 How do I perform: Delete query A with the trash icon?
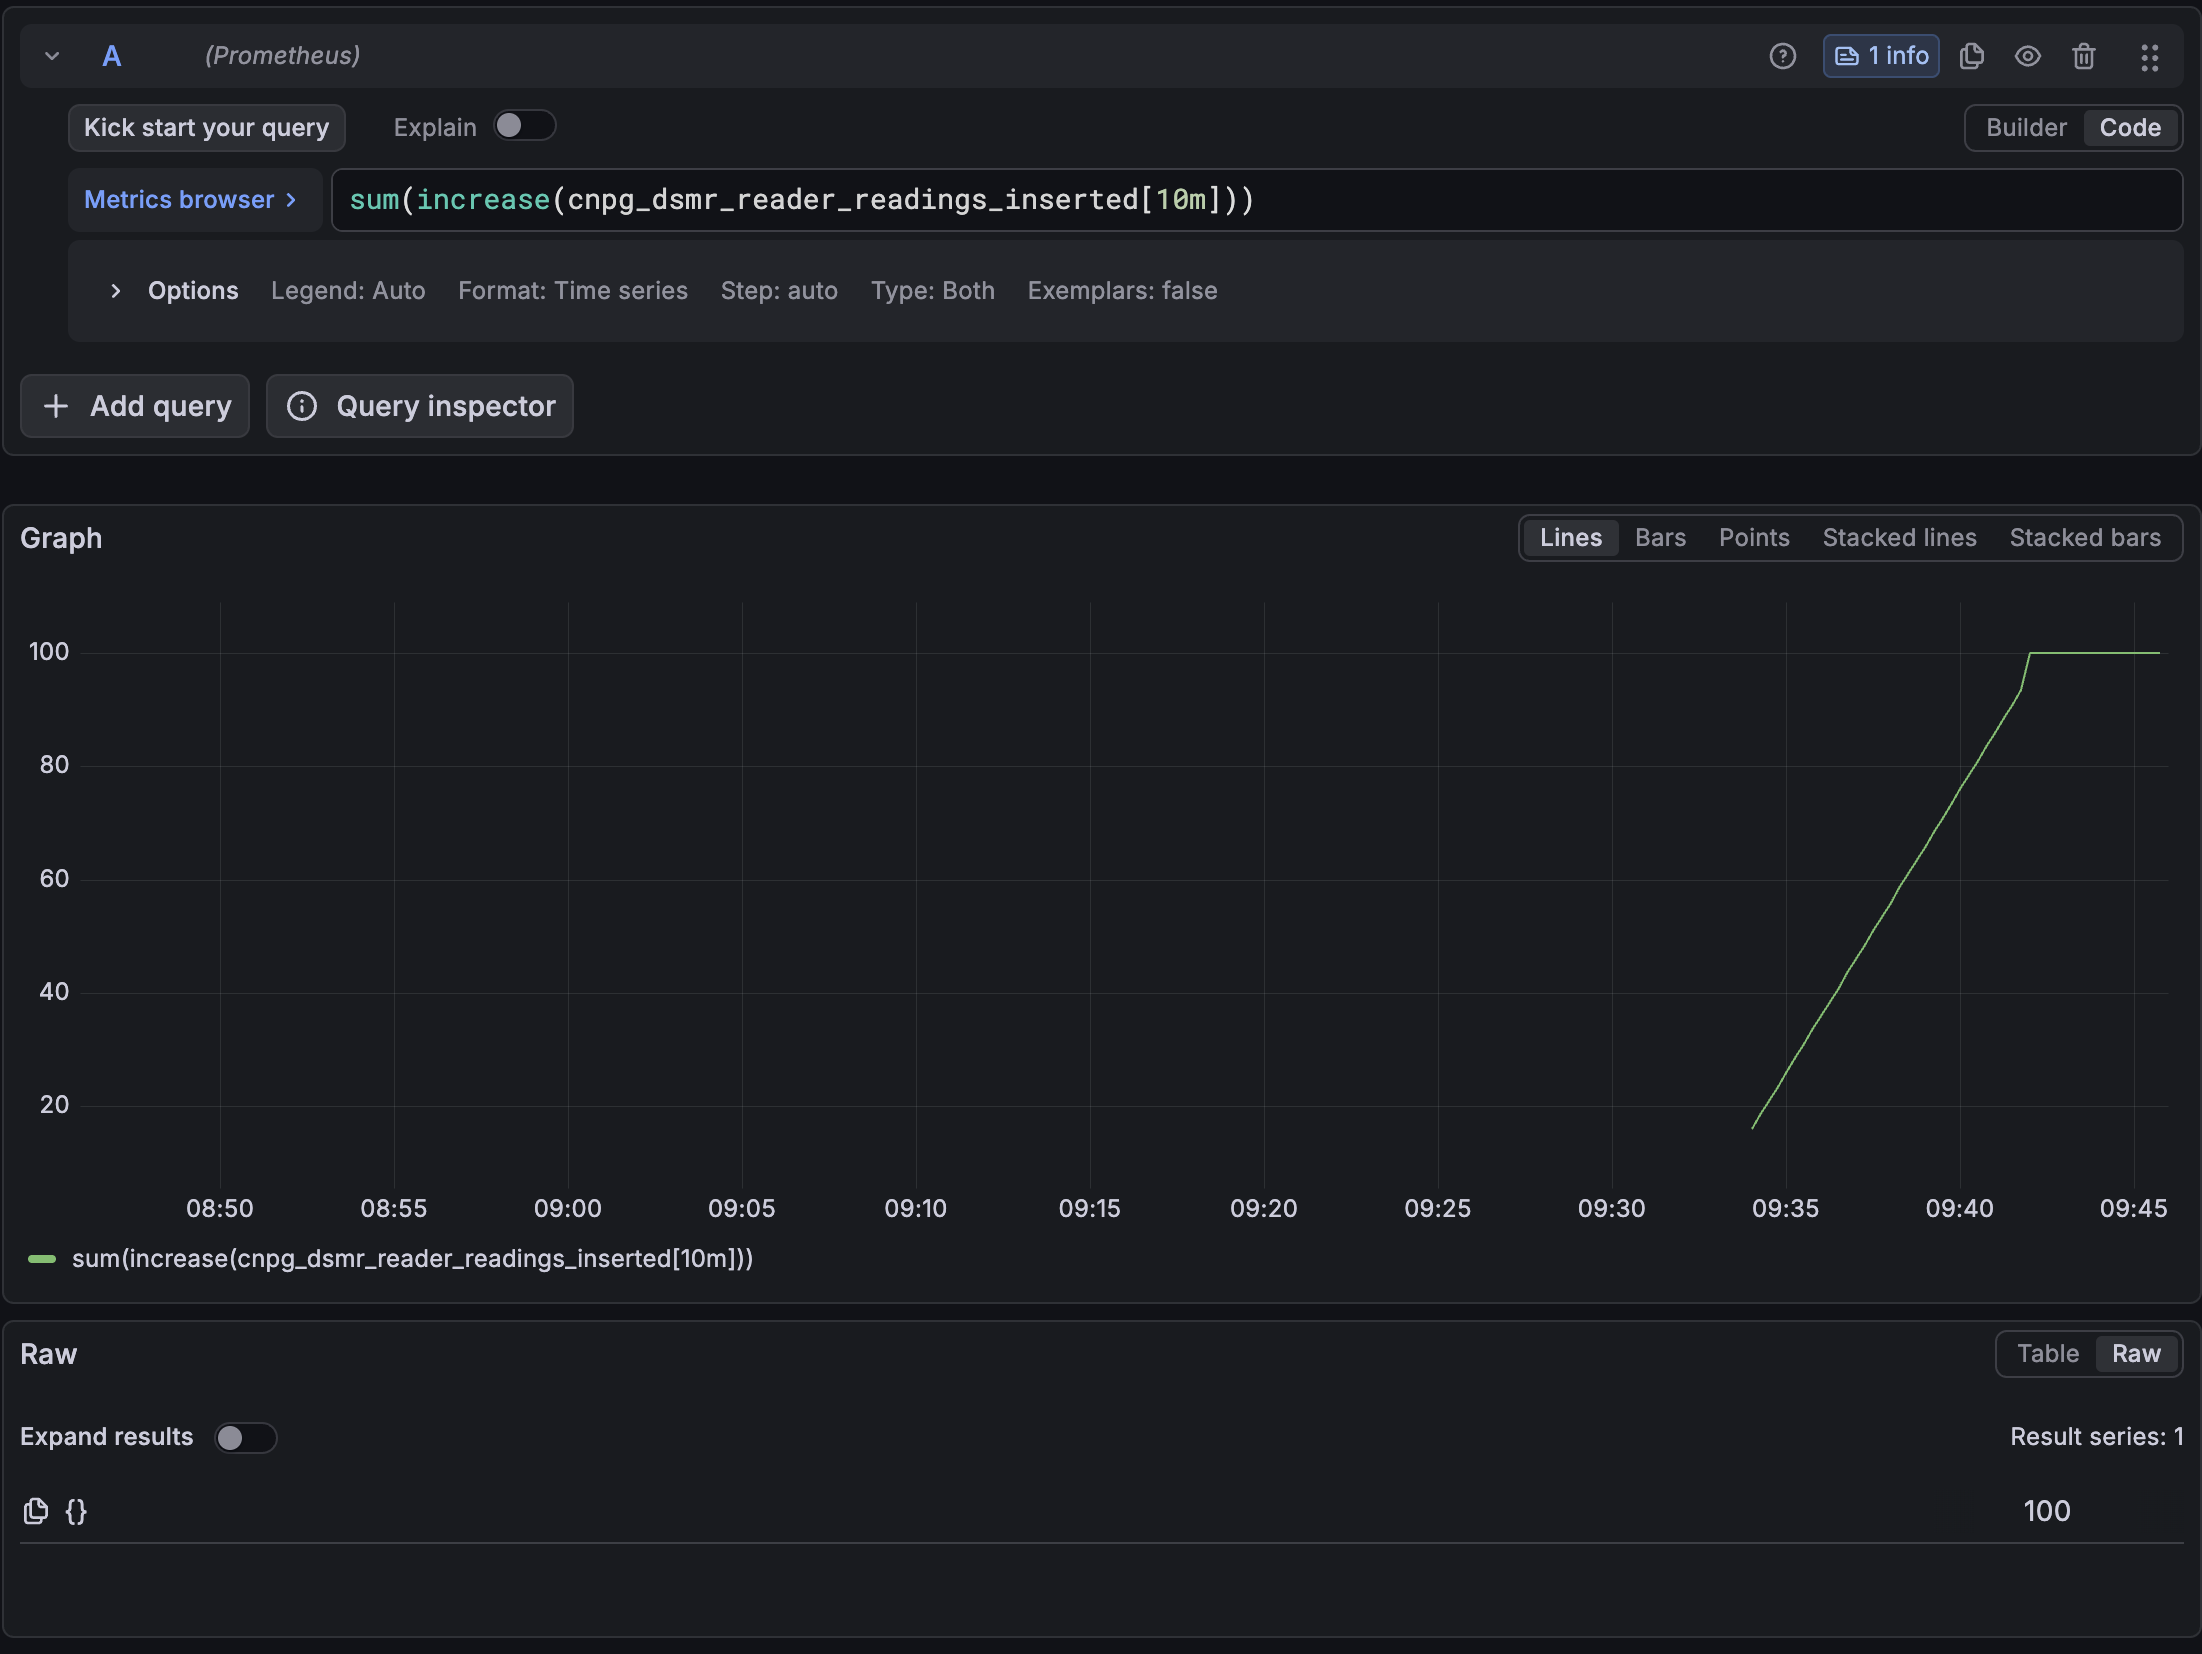(x=2084, y=56)
